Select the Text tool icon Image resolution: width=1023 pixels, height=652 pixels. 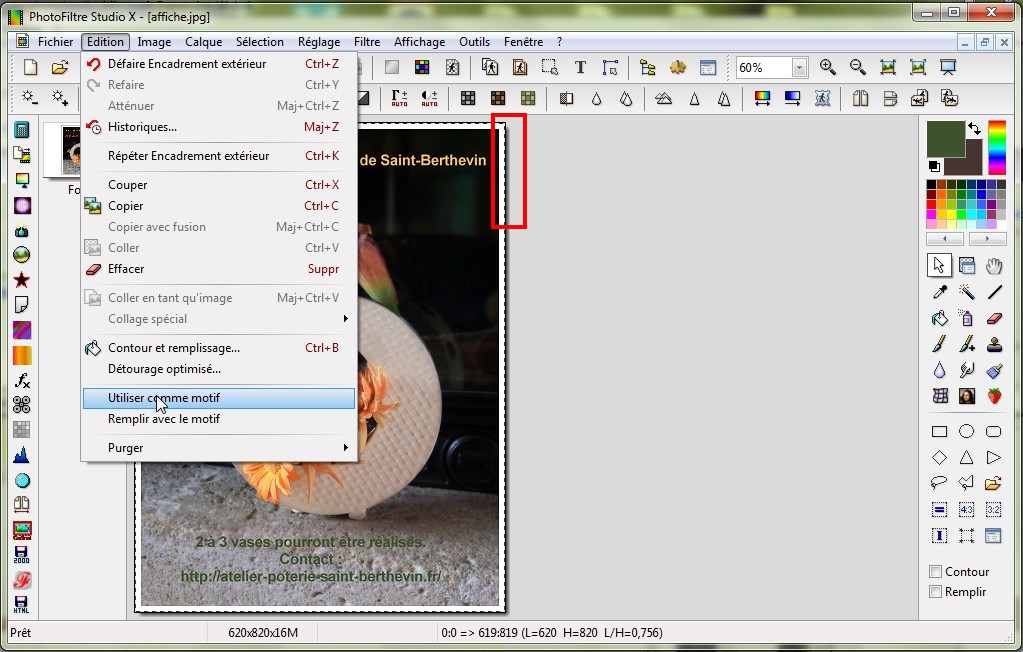[x=580, y=67]
